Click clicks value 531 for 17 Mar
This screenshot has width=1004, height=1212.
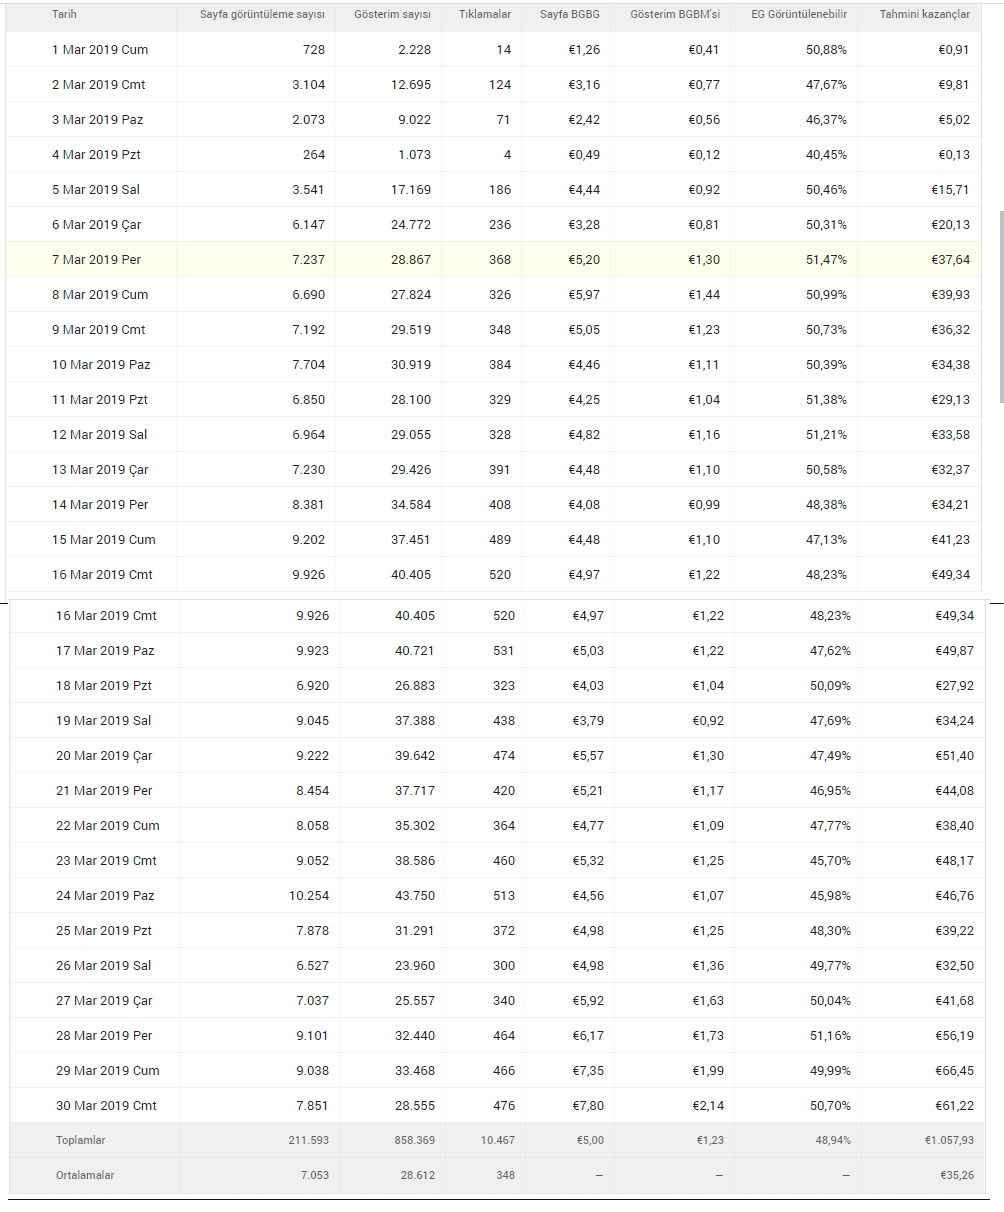[504, 650]
